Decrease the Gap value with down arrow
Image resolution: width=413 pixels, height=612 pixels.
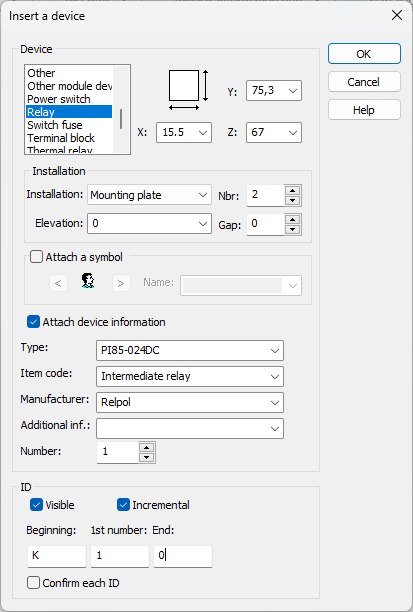coord(292,230)
